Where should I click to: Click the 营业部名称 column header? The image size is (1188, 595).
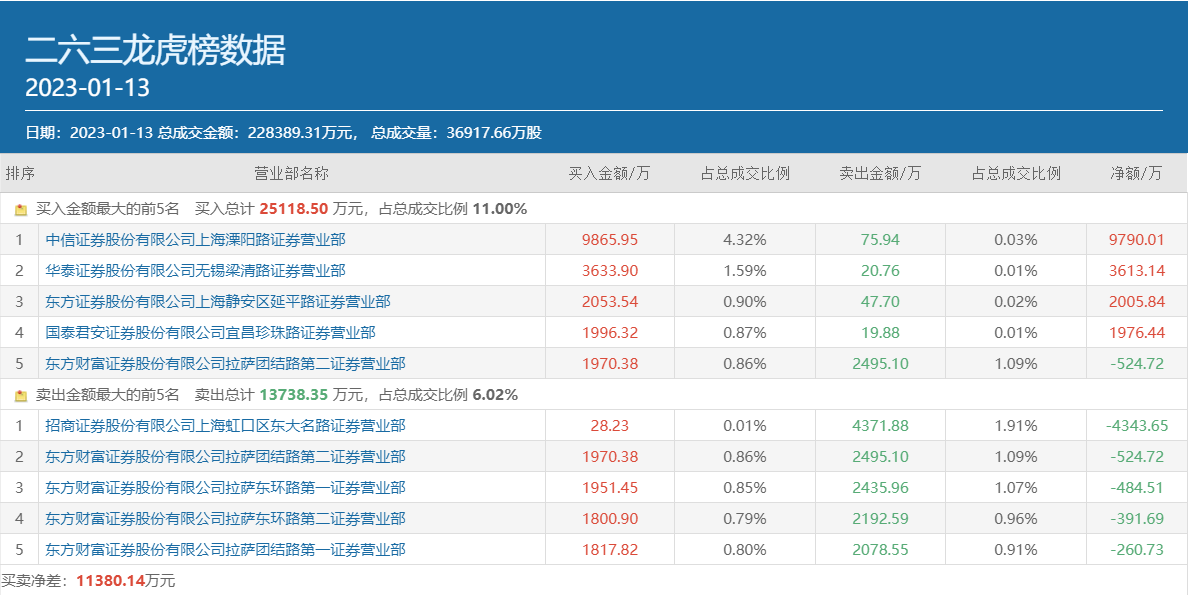291,174
